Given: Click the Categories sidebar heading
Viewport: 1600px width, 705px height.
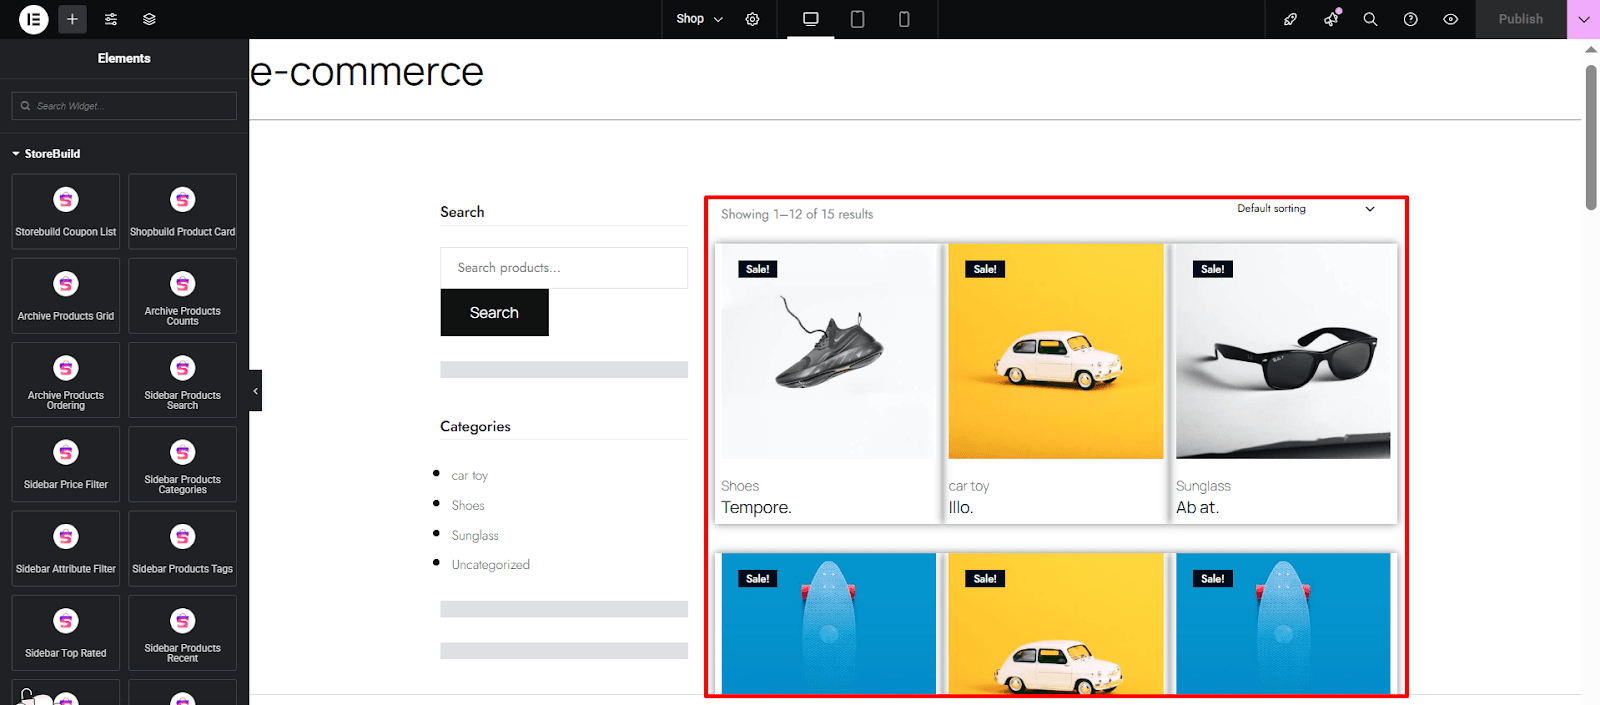Looking at the screenshot, I should tap(475, 426).
